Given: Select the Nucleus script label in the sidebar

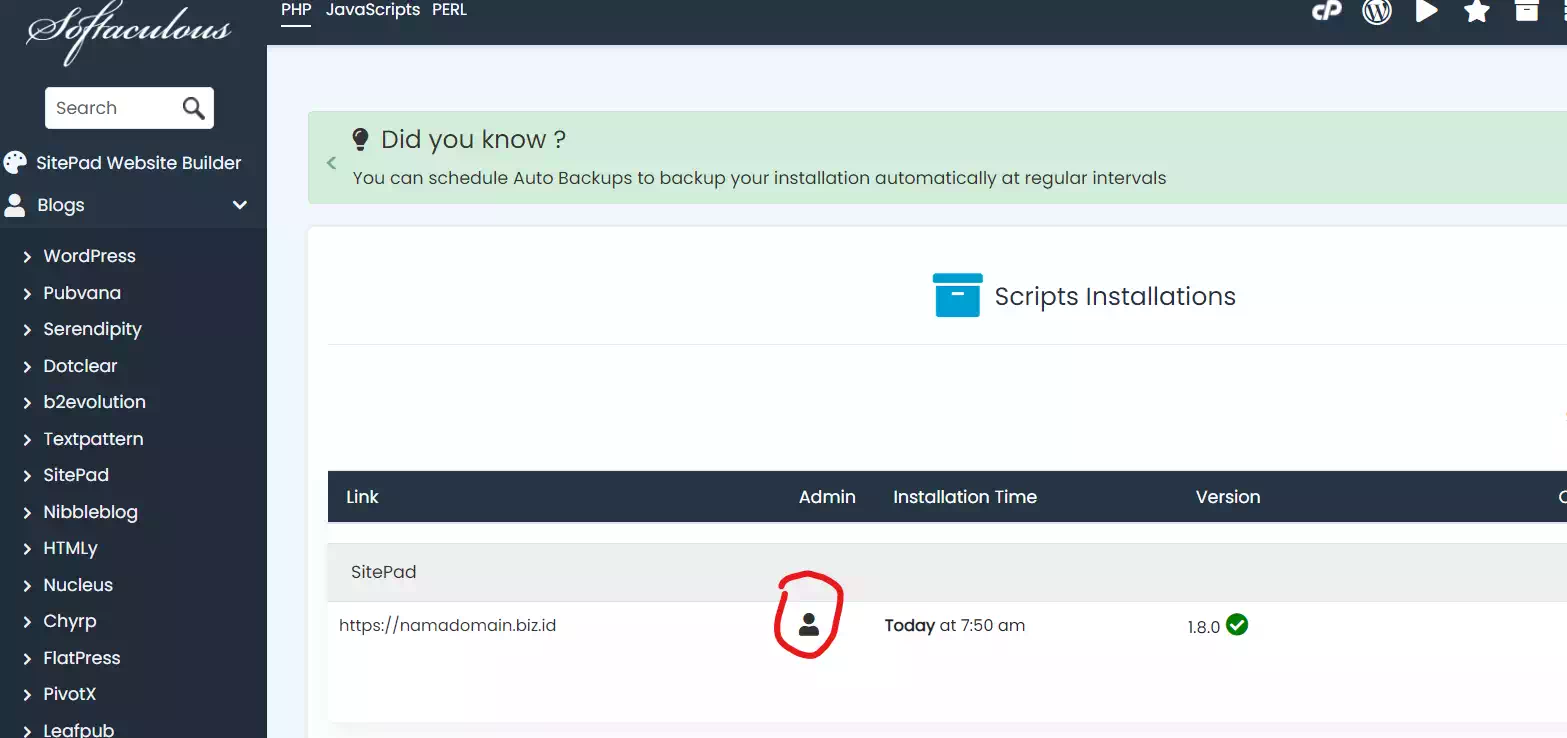Looking at the screenshot, I should coord(78,585).
